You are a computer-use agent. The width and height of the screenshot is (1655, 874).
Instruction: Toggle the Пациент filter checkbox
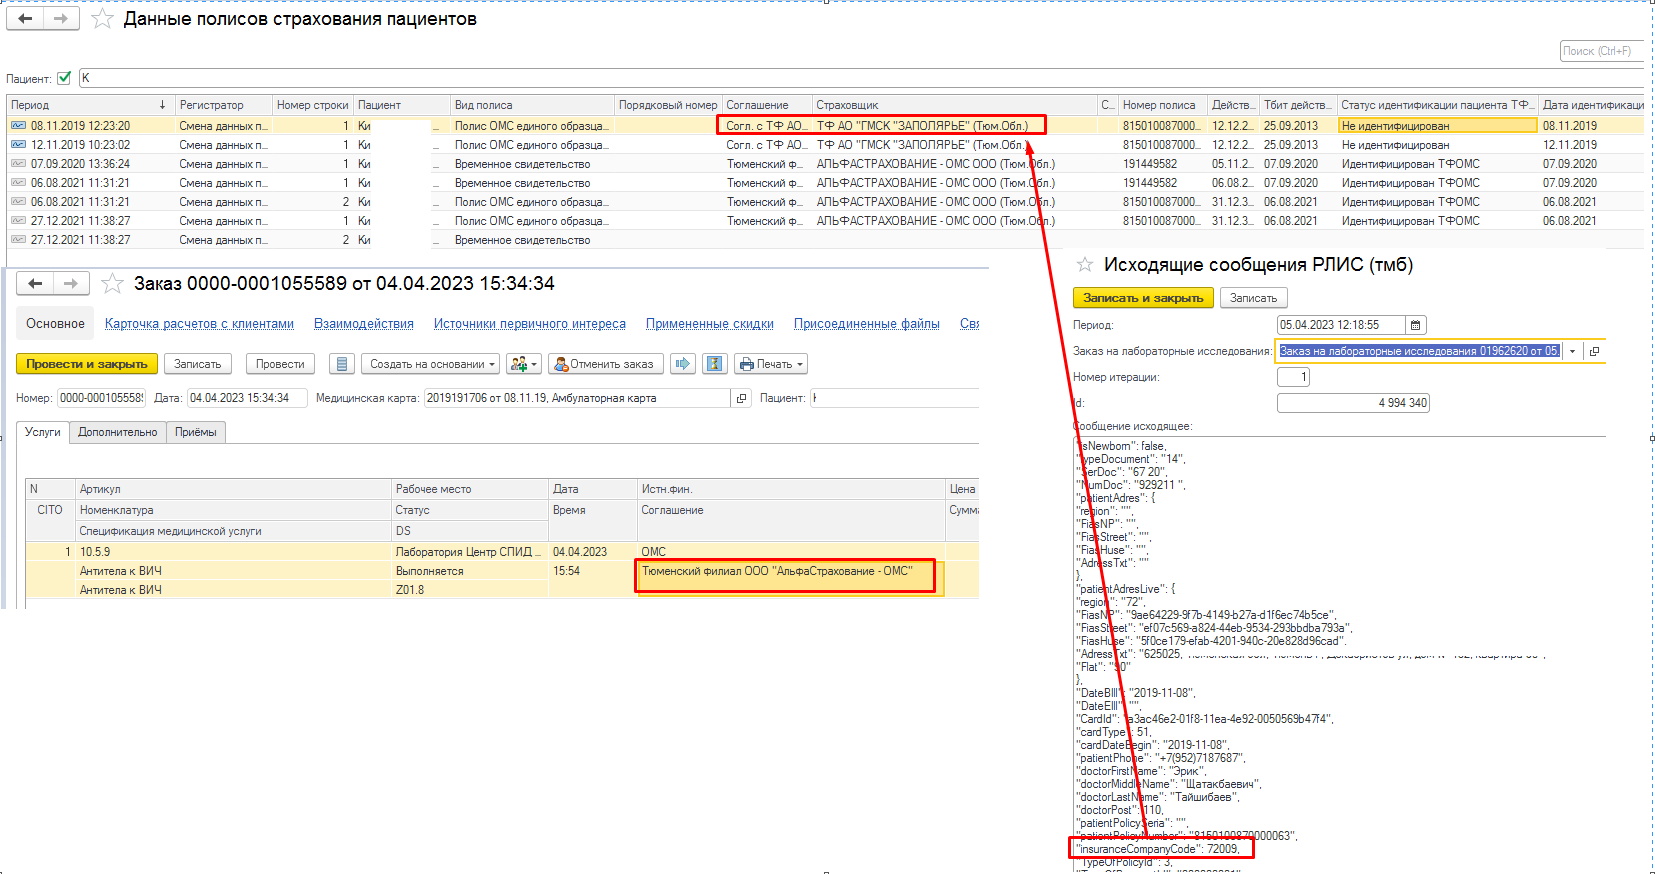coord(65,78)
